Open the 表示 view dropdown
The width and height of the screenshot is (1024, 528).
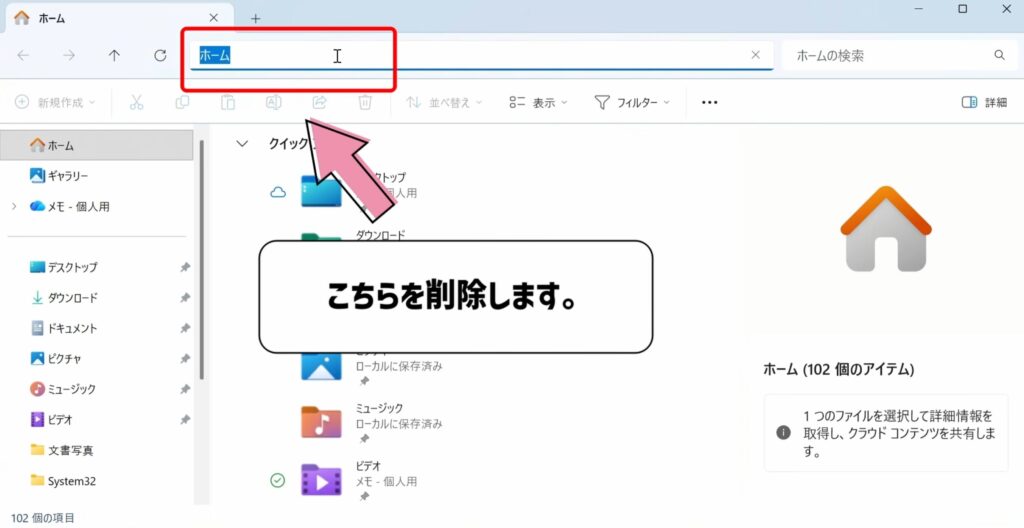pos(538,102)
